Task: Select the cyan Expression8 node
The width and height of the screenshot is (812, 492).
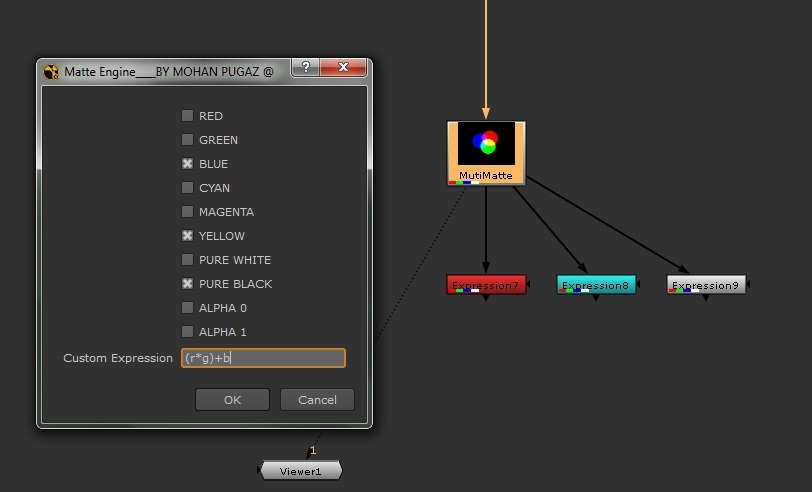Action: click(x=595, y=285)
